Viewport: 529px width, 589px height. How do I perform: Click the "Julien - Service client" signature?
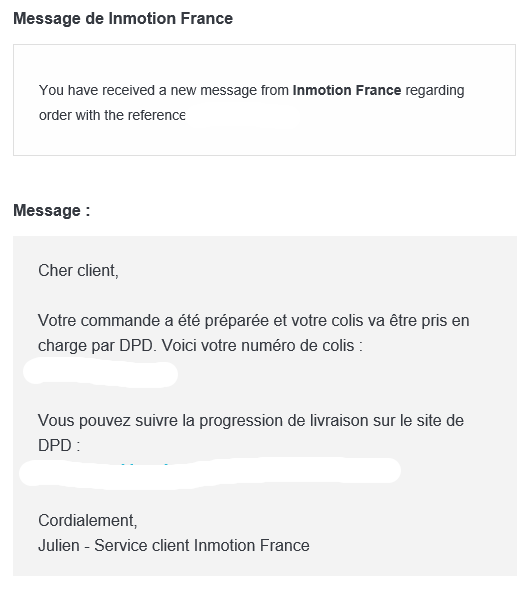pyautogui.click(x=174, y=545)
